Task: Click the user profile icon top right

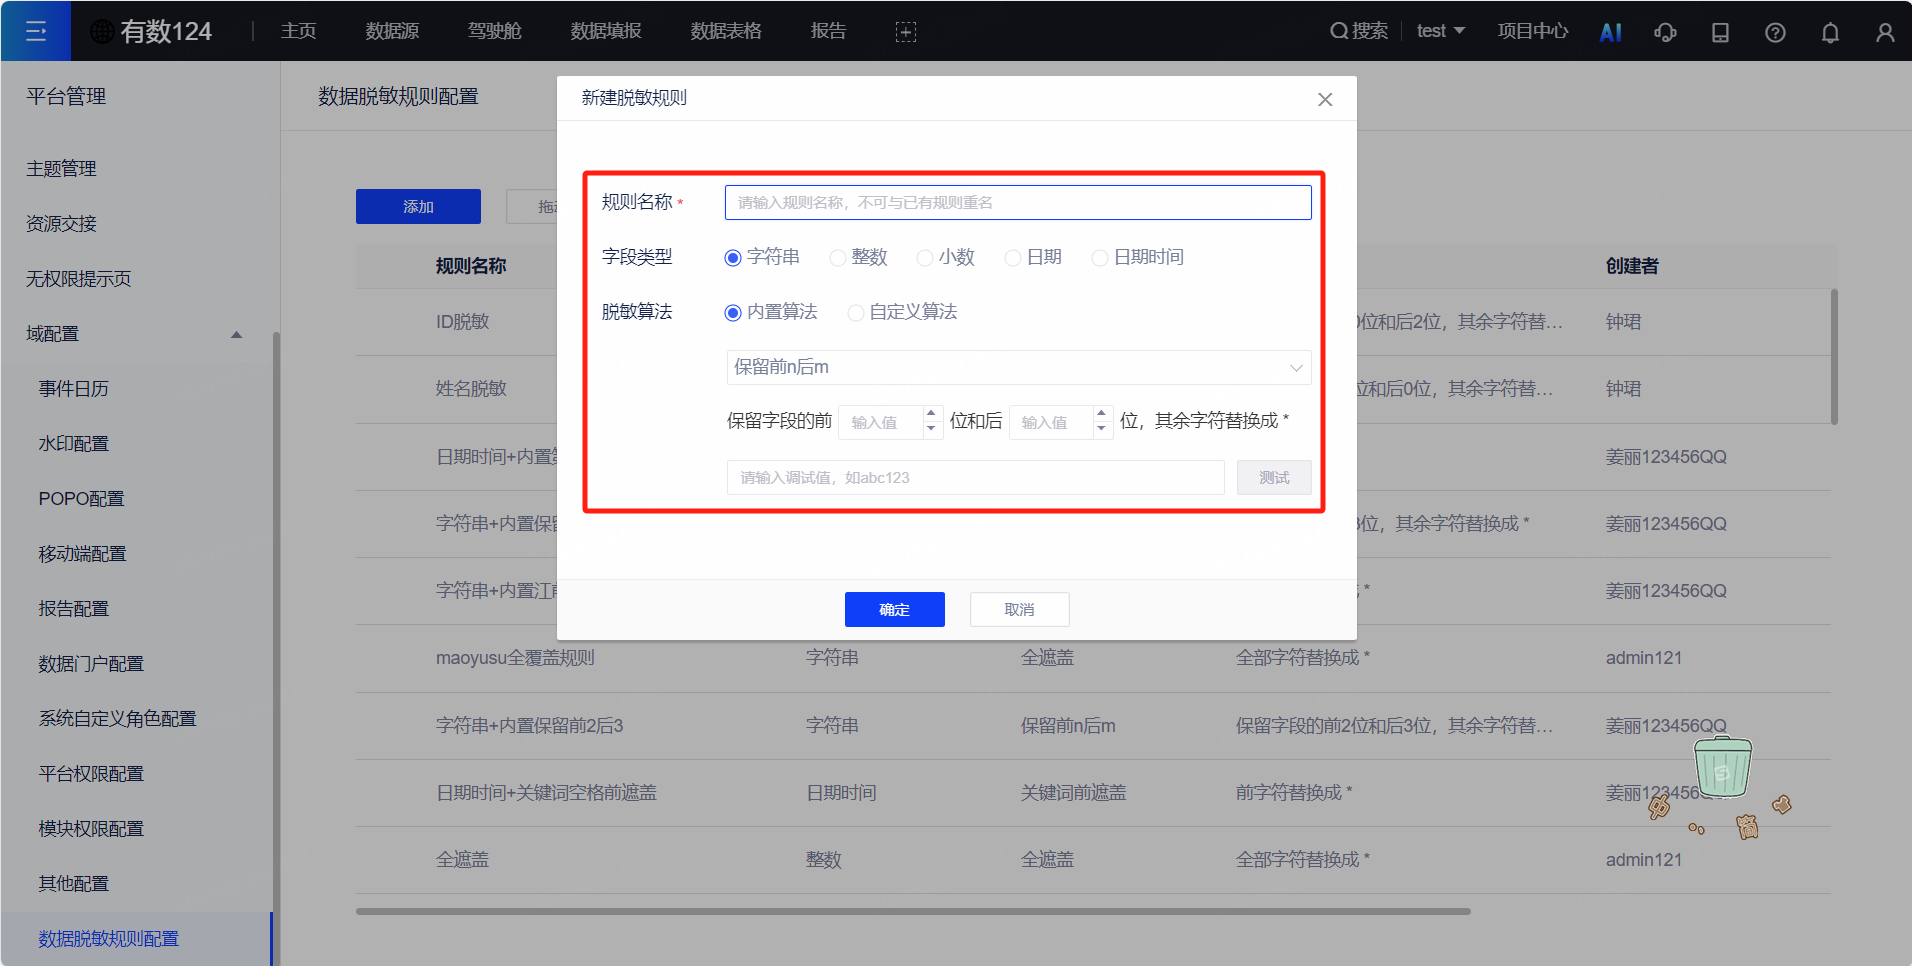Action: click(x=1885, y=31)
